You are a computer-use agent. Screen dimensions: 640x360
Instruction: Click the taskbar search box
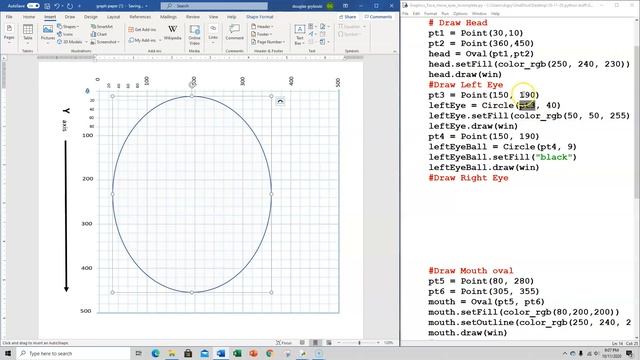[73, 353]
